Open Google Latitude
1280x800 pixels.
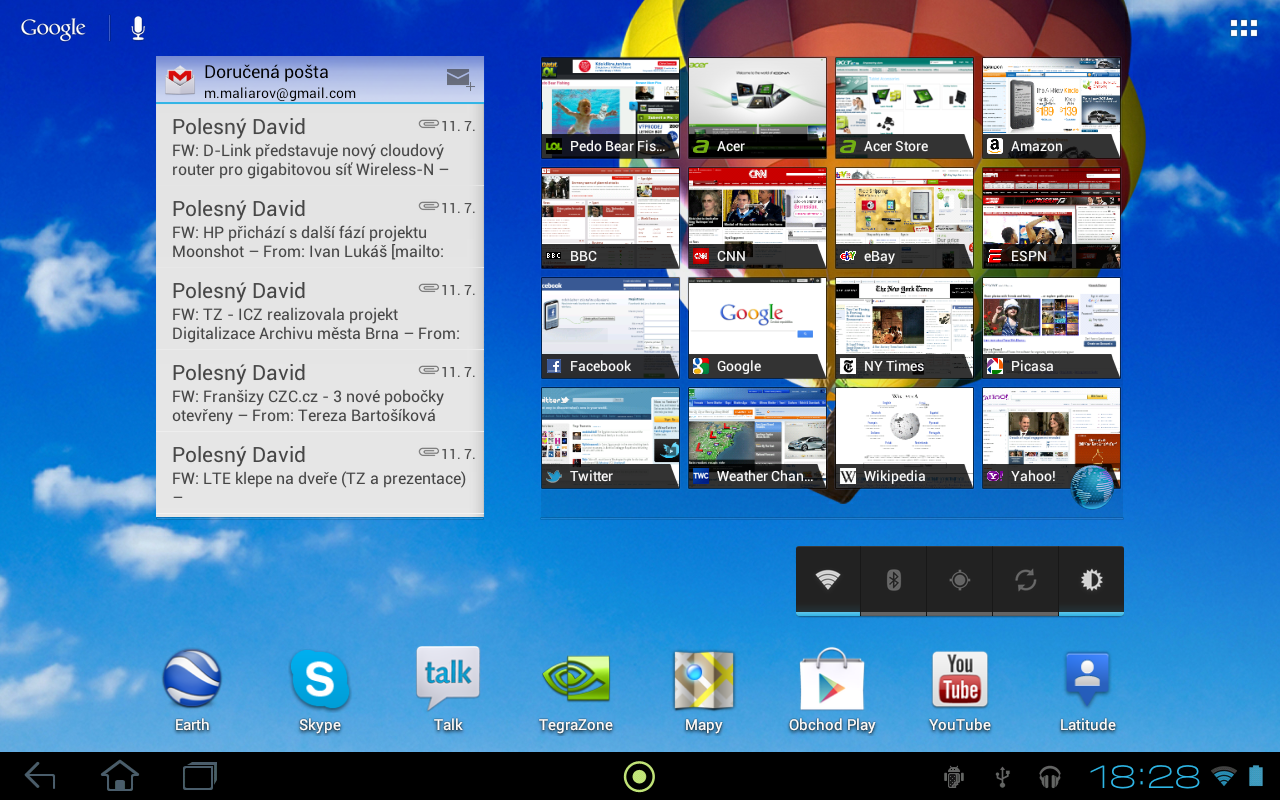pyautogui.click(x=1087, y=678)
